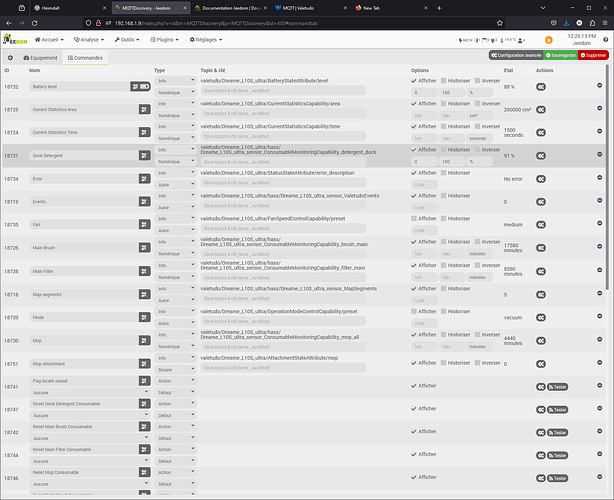Click the Configuration avancée button
Screen dimensions: 614x500
pos(514,55)
